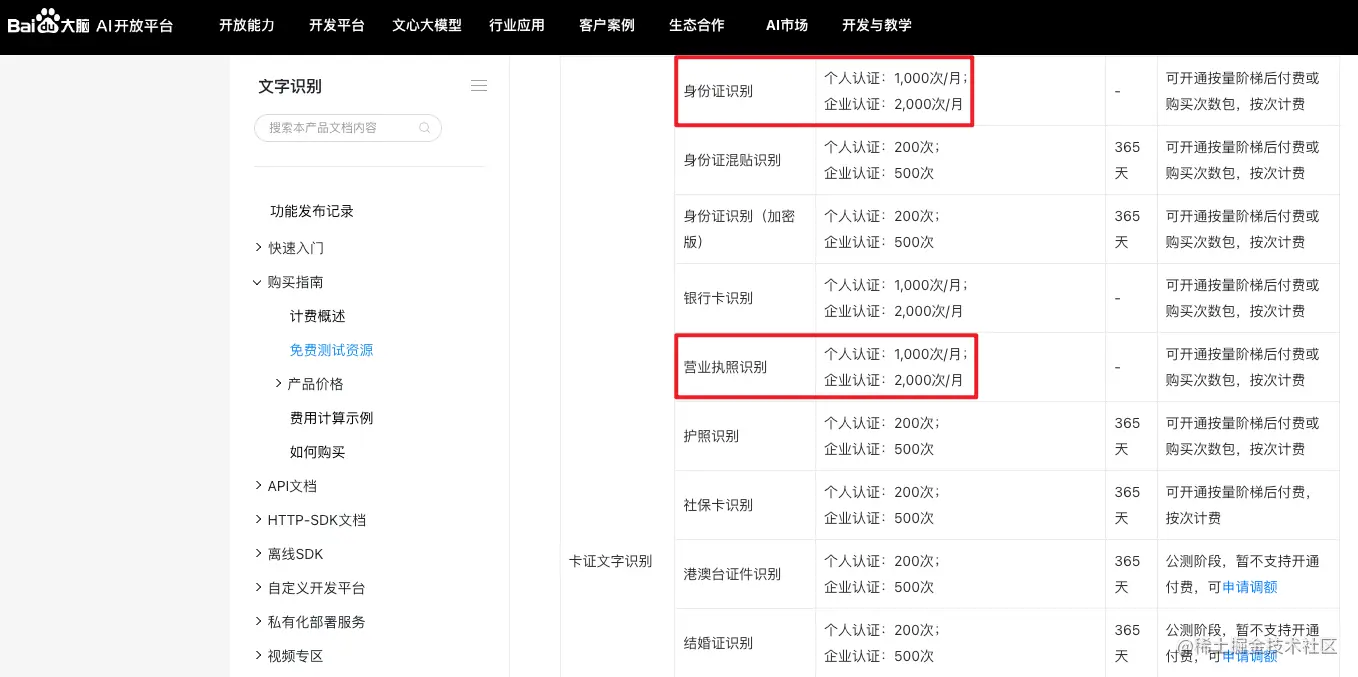Open the 计费概述 page
This screenshot has height=677, width=1358.
(x=318, y=316)
